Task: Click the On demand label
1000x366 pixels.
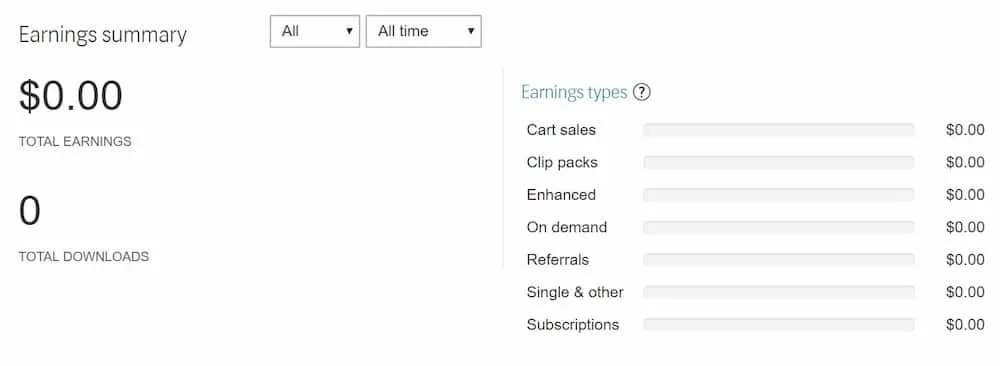Action: (x=567, y=228)
